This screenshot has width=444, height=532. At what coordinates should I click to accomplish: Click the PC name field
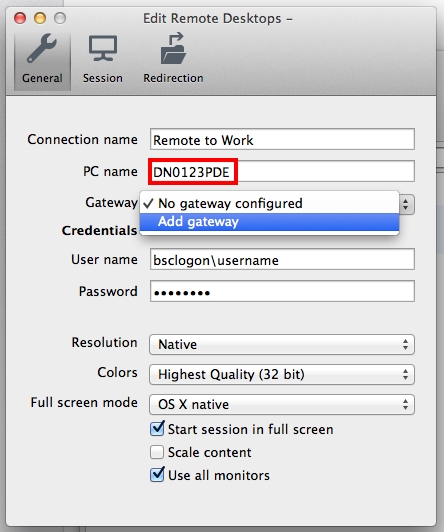pyautogui.click(x=282, y=171)
